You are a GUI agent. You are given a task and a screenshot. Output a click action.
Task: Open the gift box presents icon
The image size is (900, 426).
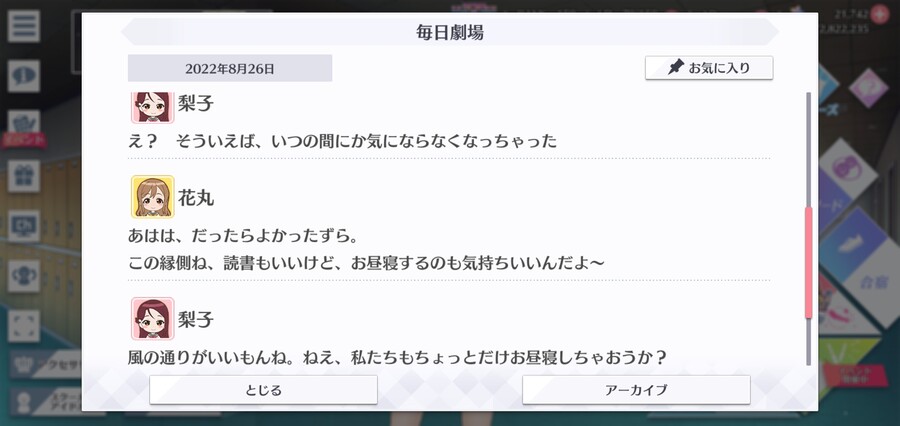pyautogui.click(x=24, y=176)
